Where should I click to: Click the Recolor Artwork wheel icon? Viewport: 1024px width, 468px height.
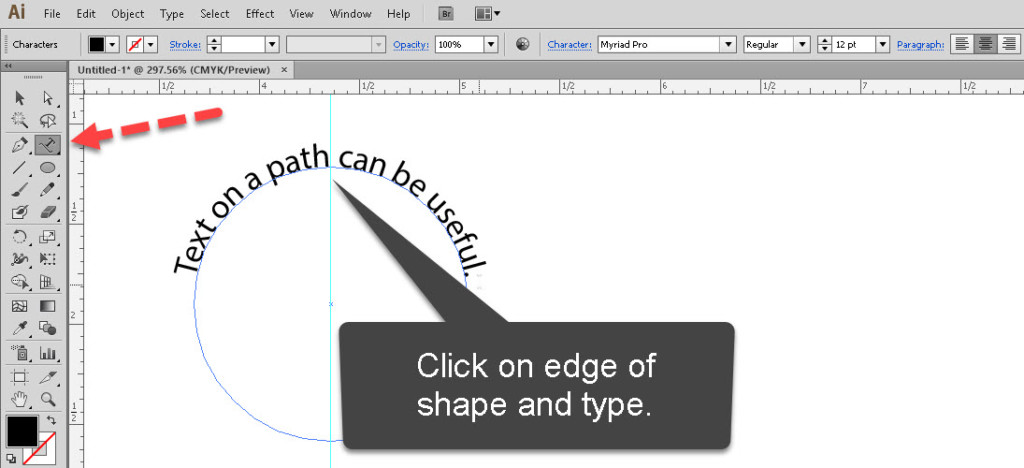[x=522, y=44]
